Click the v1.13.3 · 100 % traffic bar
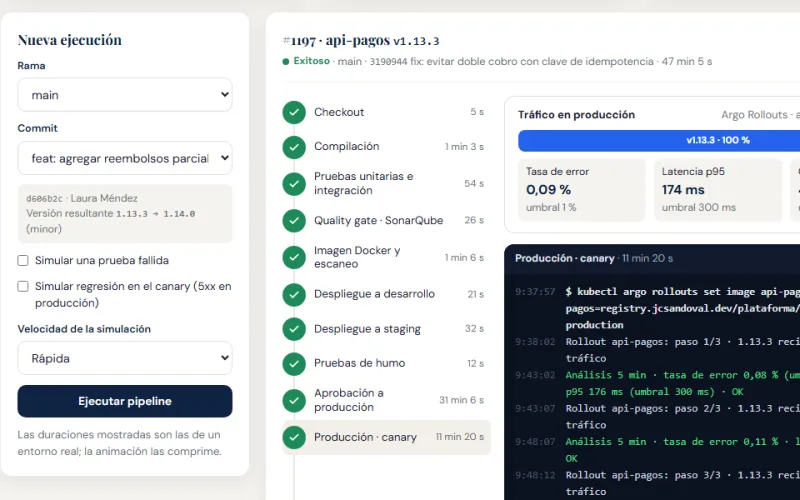Viewport: 800px width, 500px height. click(x=659, y=141)
